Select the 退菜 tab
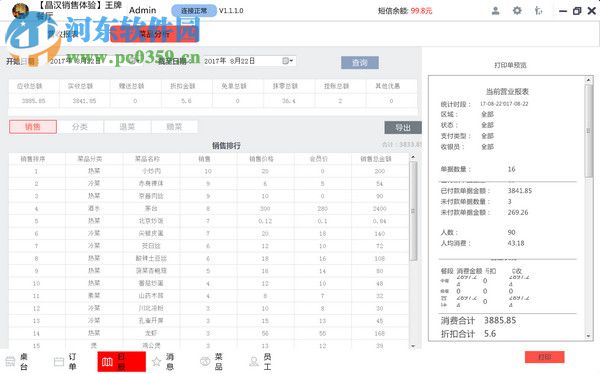 click(x=127, y=127)
